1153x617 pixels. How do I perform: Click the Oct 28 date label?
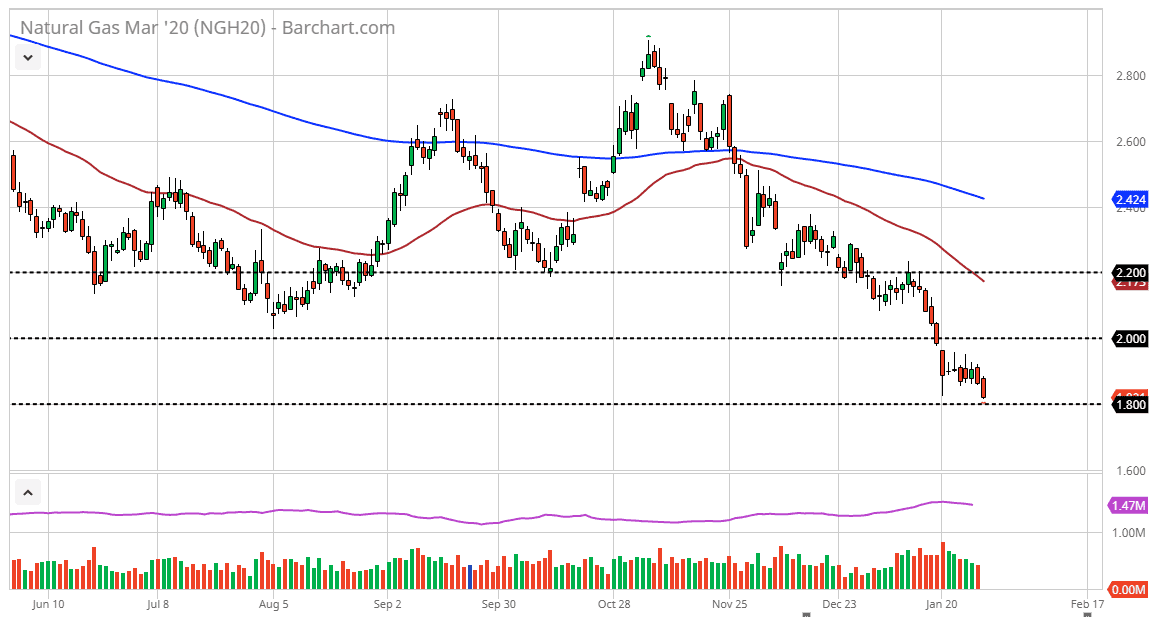[x=614, y=604]
